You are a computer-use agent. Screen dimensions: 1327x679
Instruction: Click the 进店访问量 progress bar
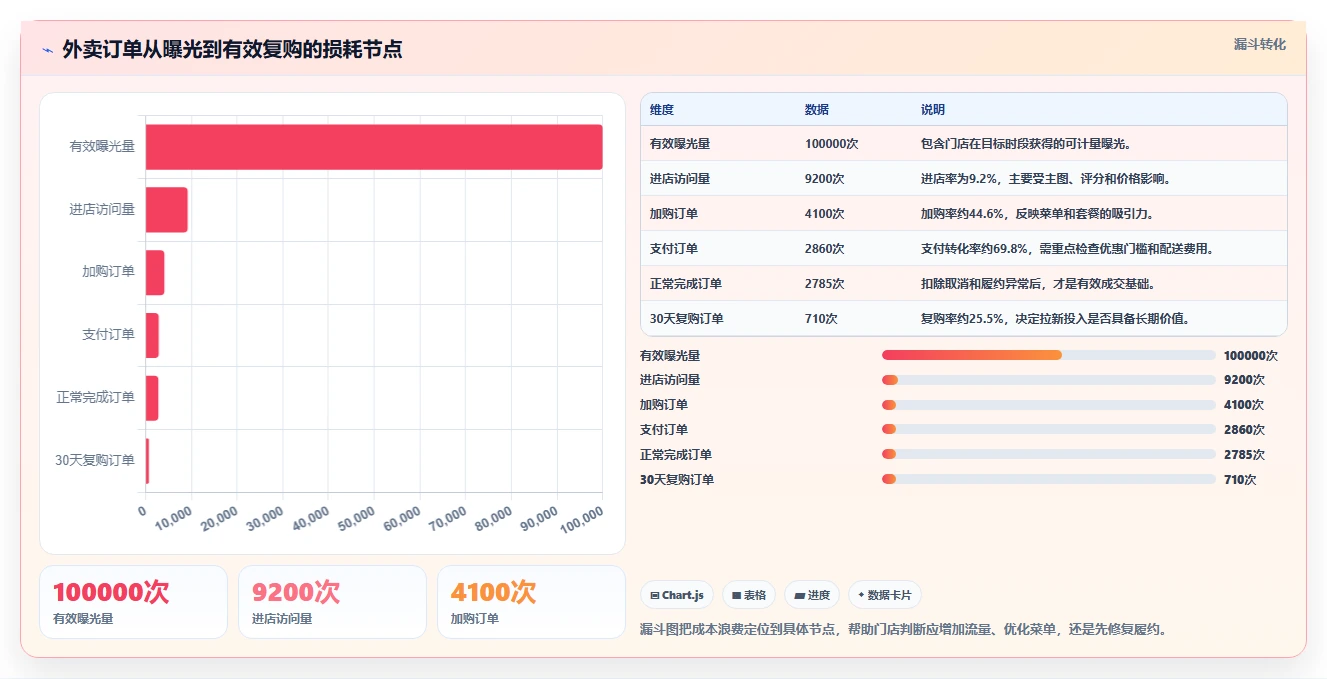pyautogui.click(x=1048, y=380)
